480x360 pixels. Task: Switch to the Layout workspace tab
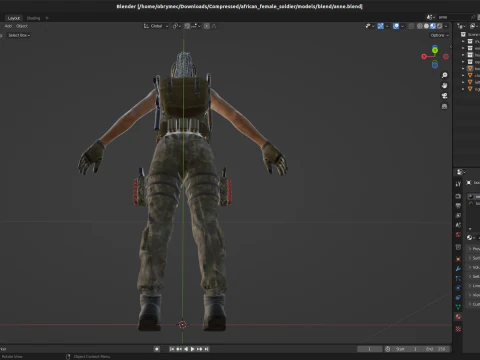[x=14, y=18]
